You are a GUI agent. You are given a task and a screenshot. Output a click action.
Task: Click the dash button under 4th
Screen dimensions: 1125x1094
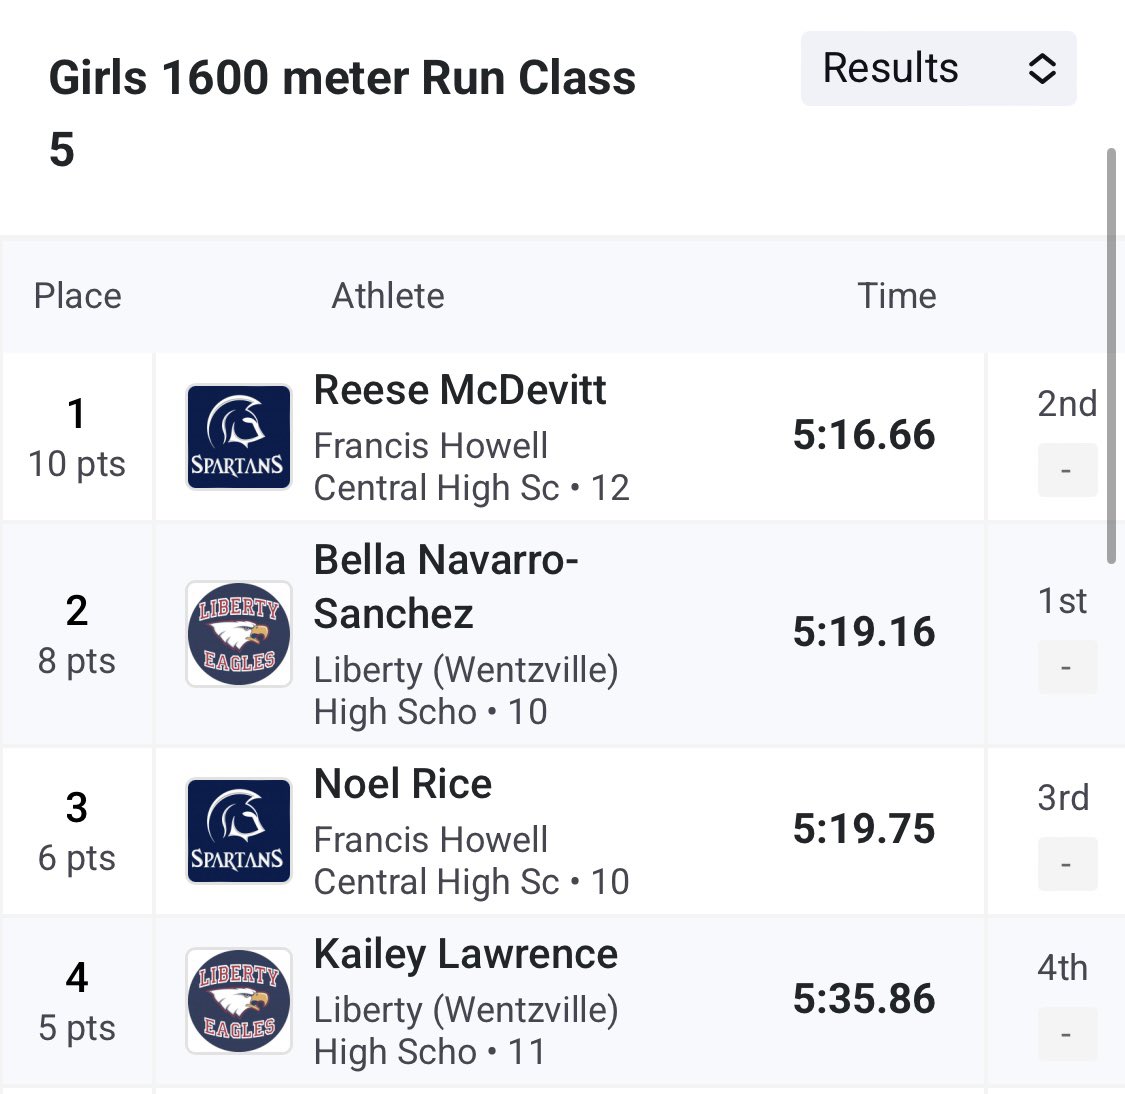coord(1066,1034)
